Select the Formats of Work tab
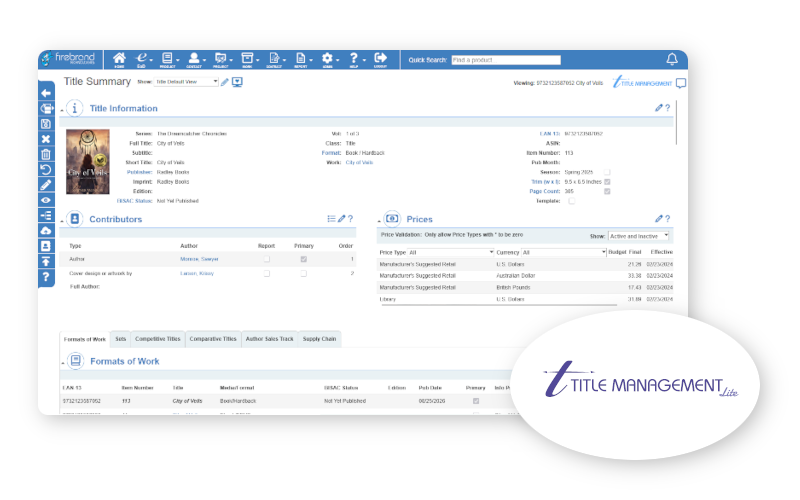Image resolution: width=800 pixels, height=500 pixels. [x=85, y=339]
